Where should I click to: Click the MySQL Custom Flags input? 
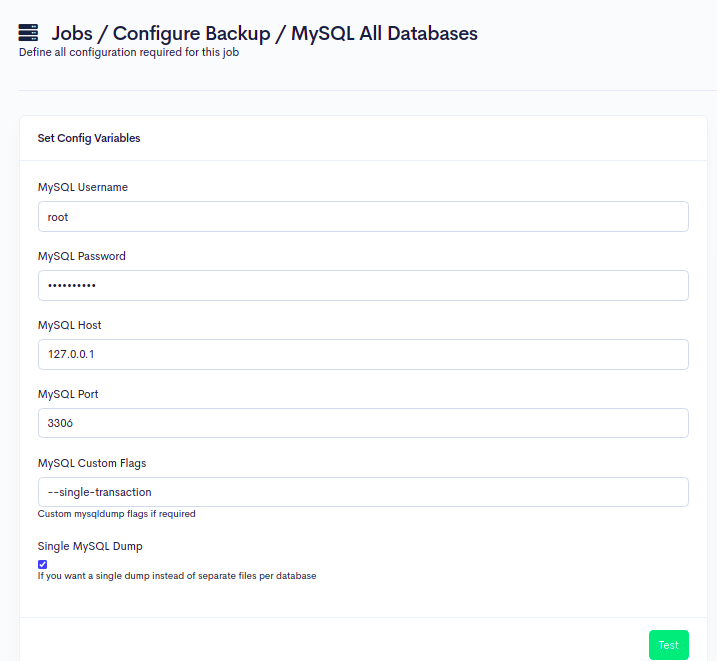pyautogui.click(x=363, y=492)
